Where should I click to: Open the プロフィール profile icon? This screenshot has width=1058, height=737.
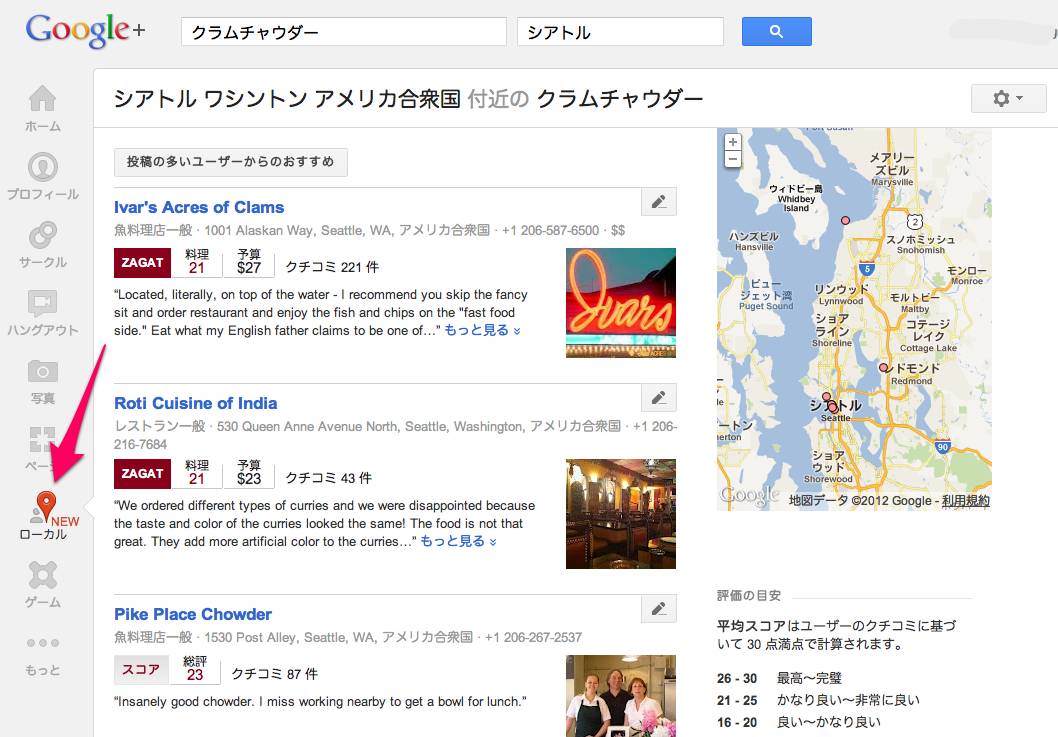pos(43,167)
